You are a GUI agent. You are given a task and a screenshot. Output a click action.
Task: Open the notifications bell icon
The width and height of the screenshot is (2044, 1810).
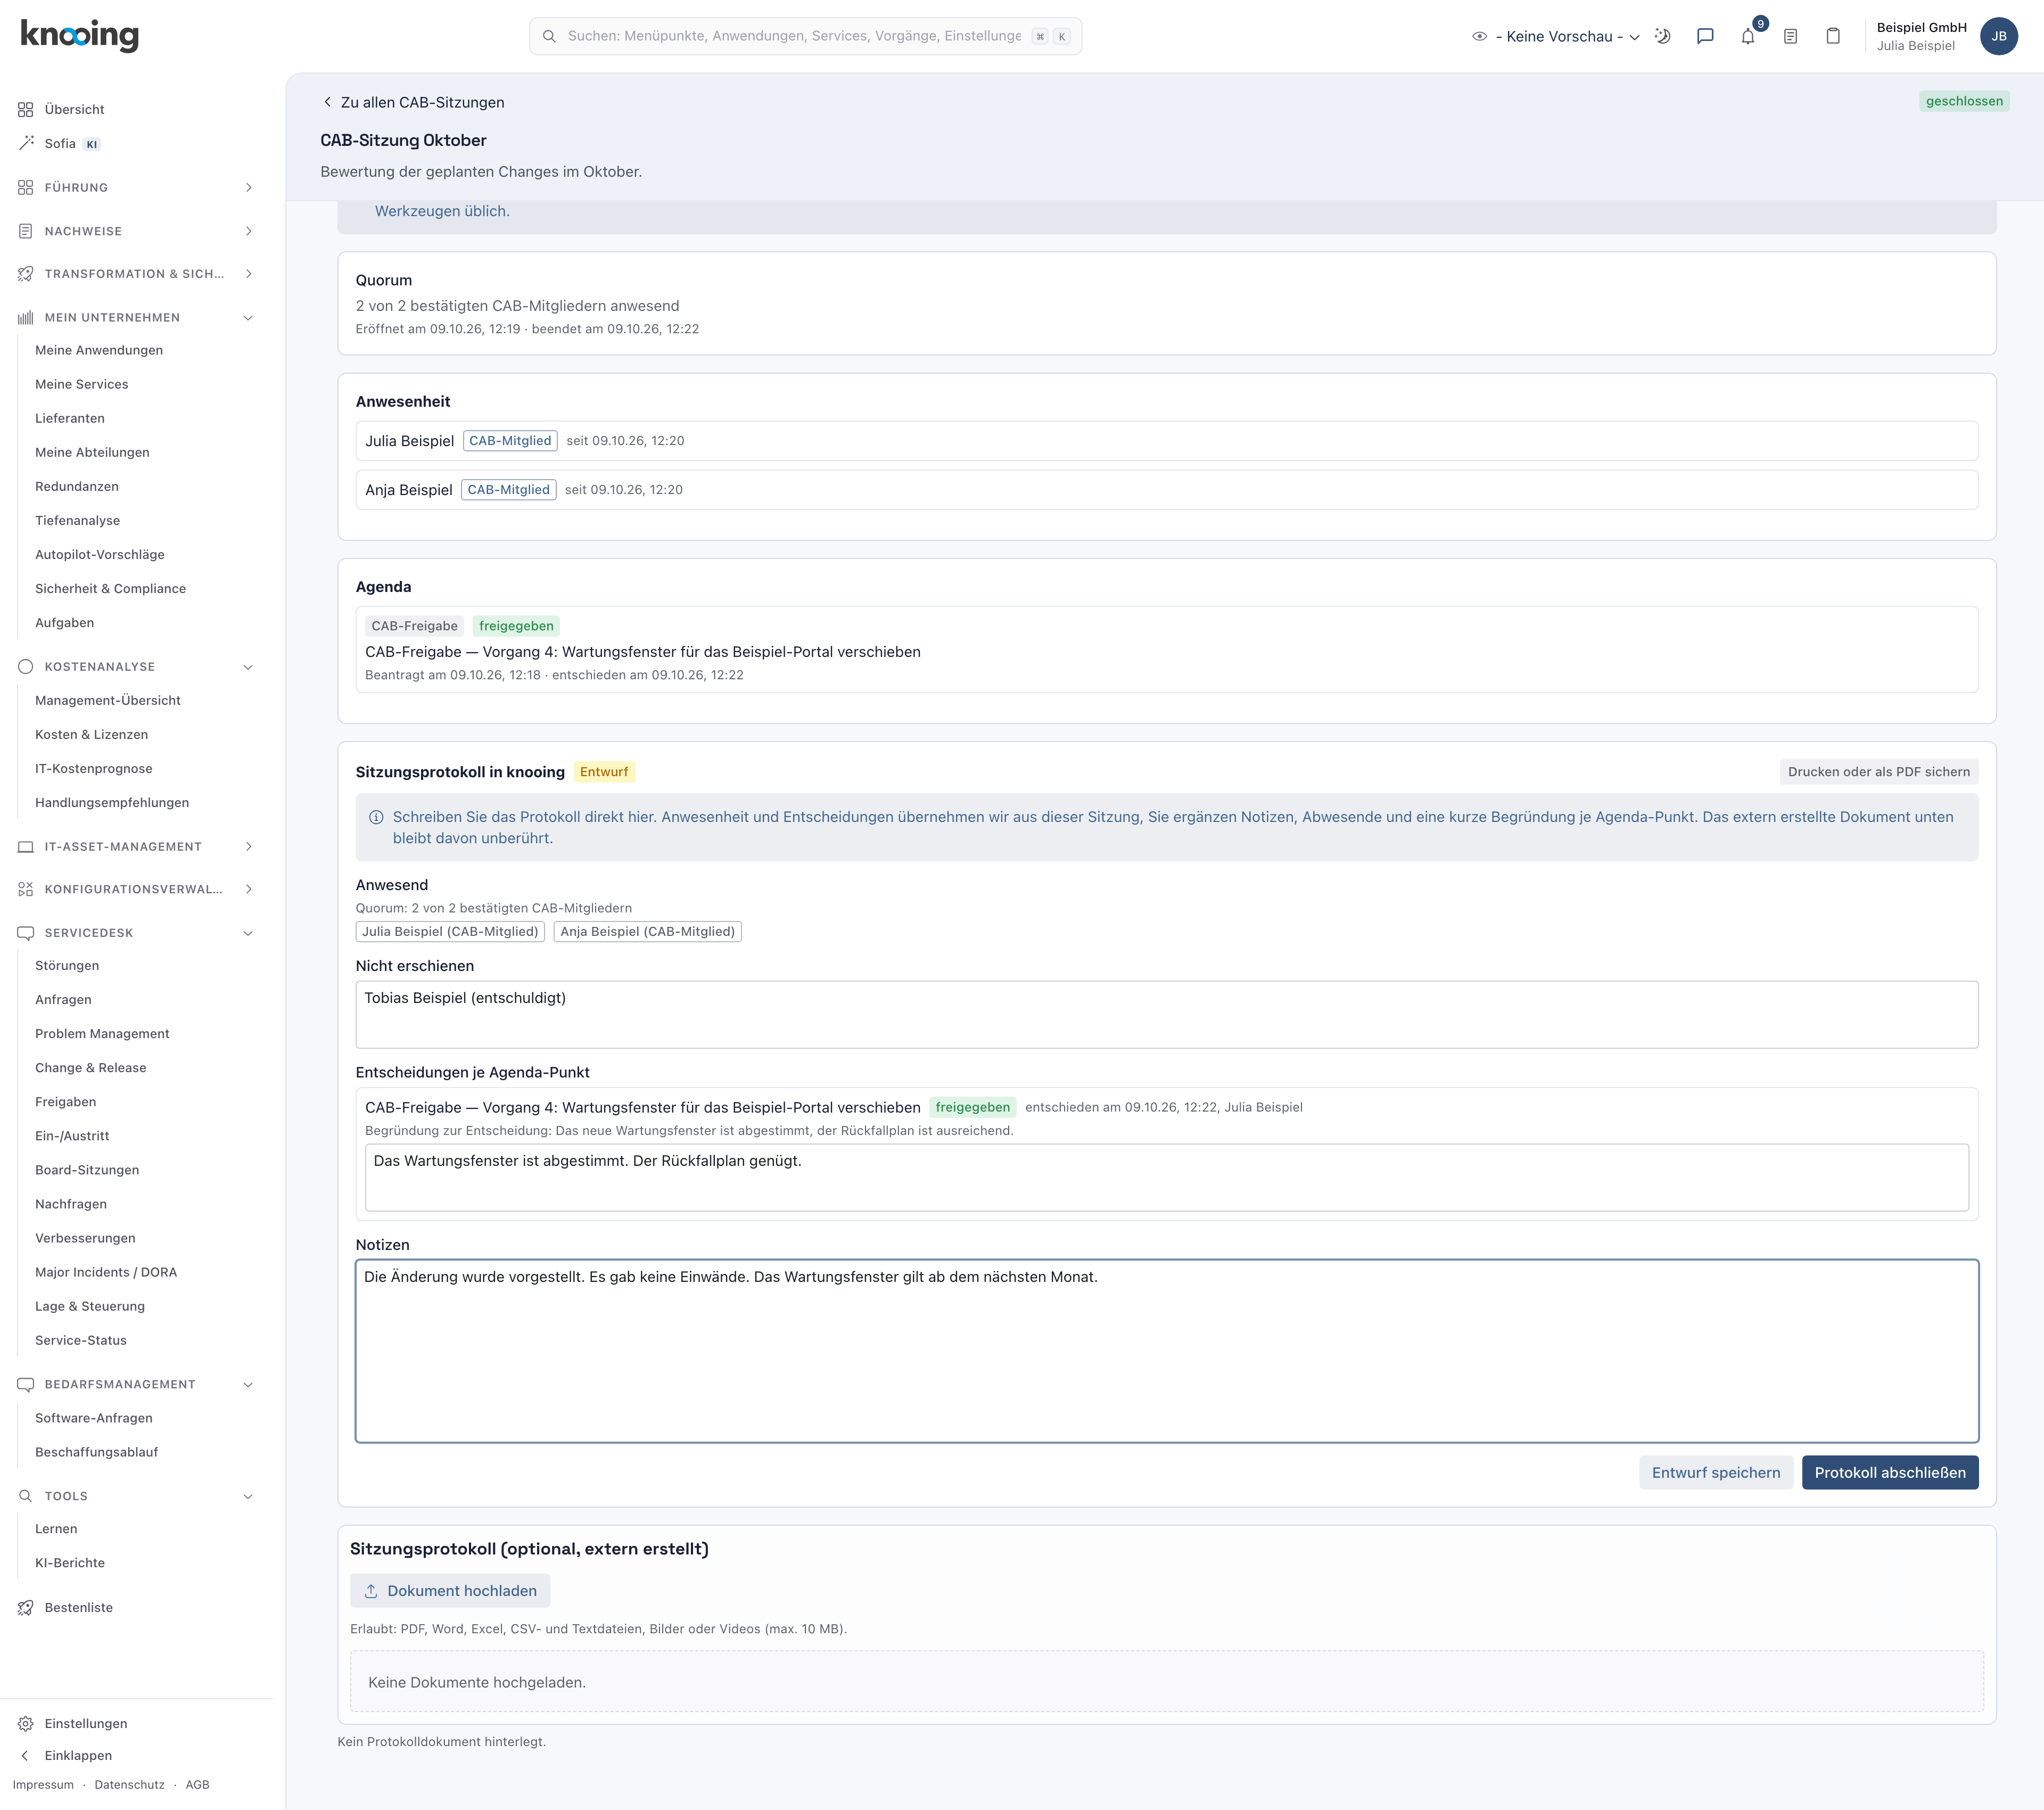pyautogui.click(x=1748, y=36)
